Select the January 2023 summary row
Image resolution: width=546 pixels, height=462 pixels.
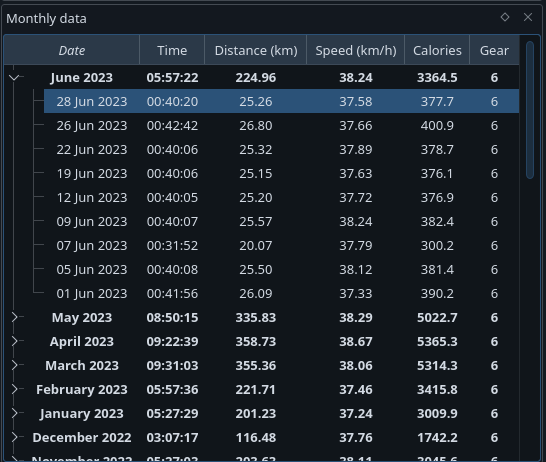pos(272,414)
